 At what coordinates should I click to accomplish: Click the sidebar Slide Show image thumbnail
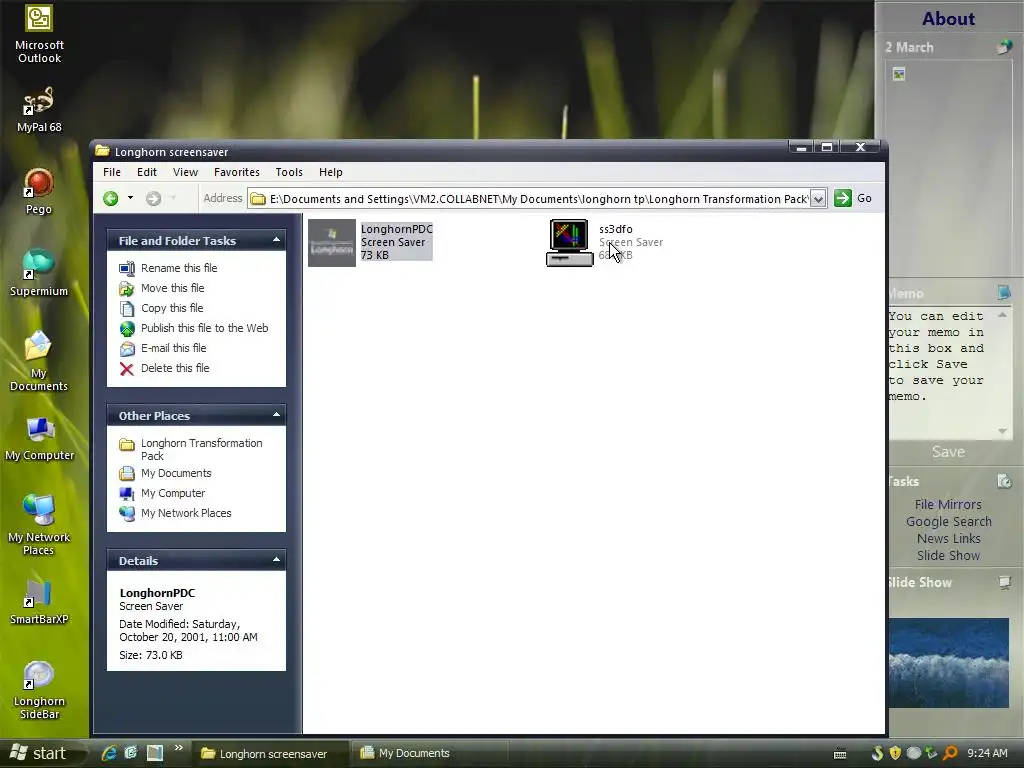pos(949,662)
